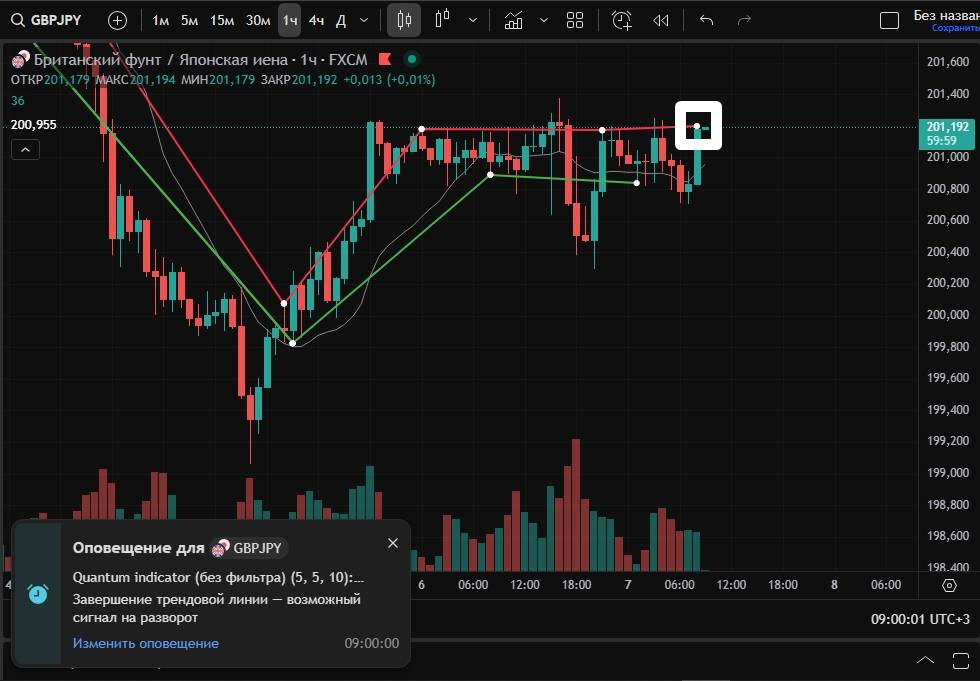Open the Indicators panel icon

point(514,20)
